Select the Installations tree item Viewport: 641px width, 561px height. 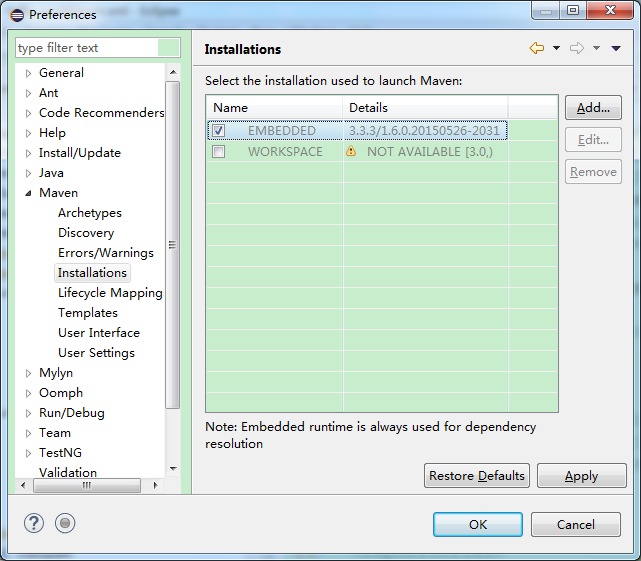point(92,273)
